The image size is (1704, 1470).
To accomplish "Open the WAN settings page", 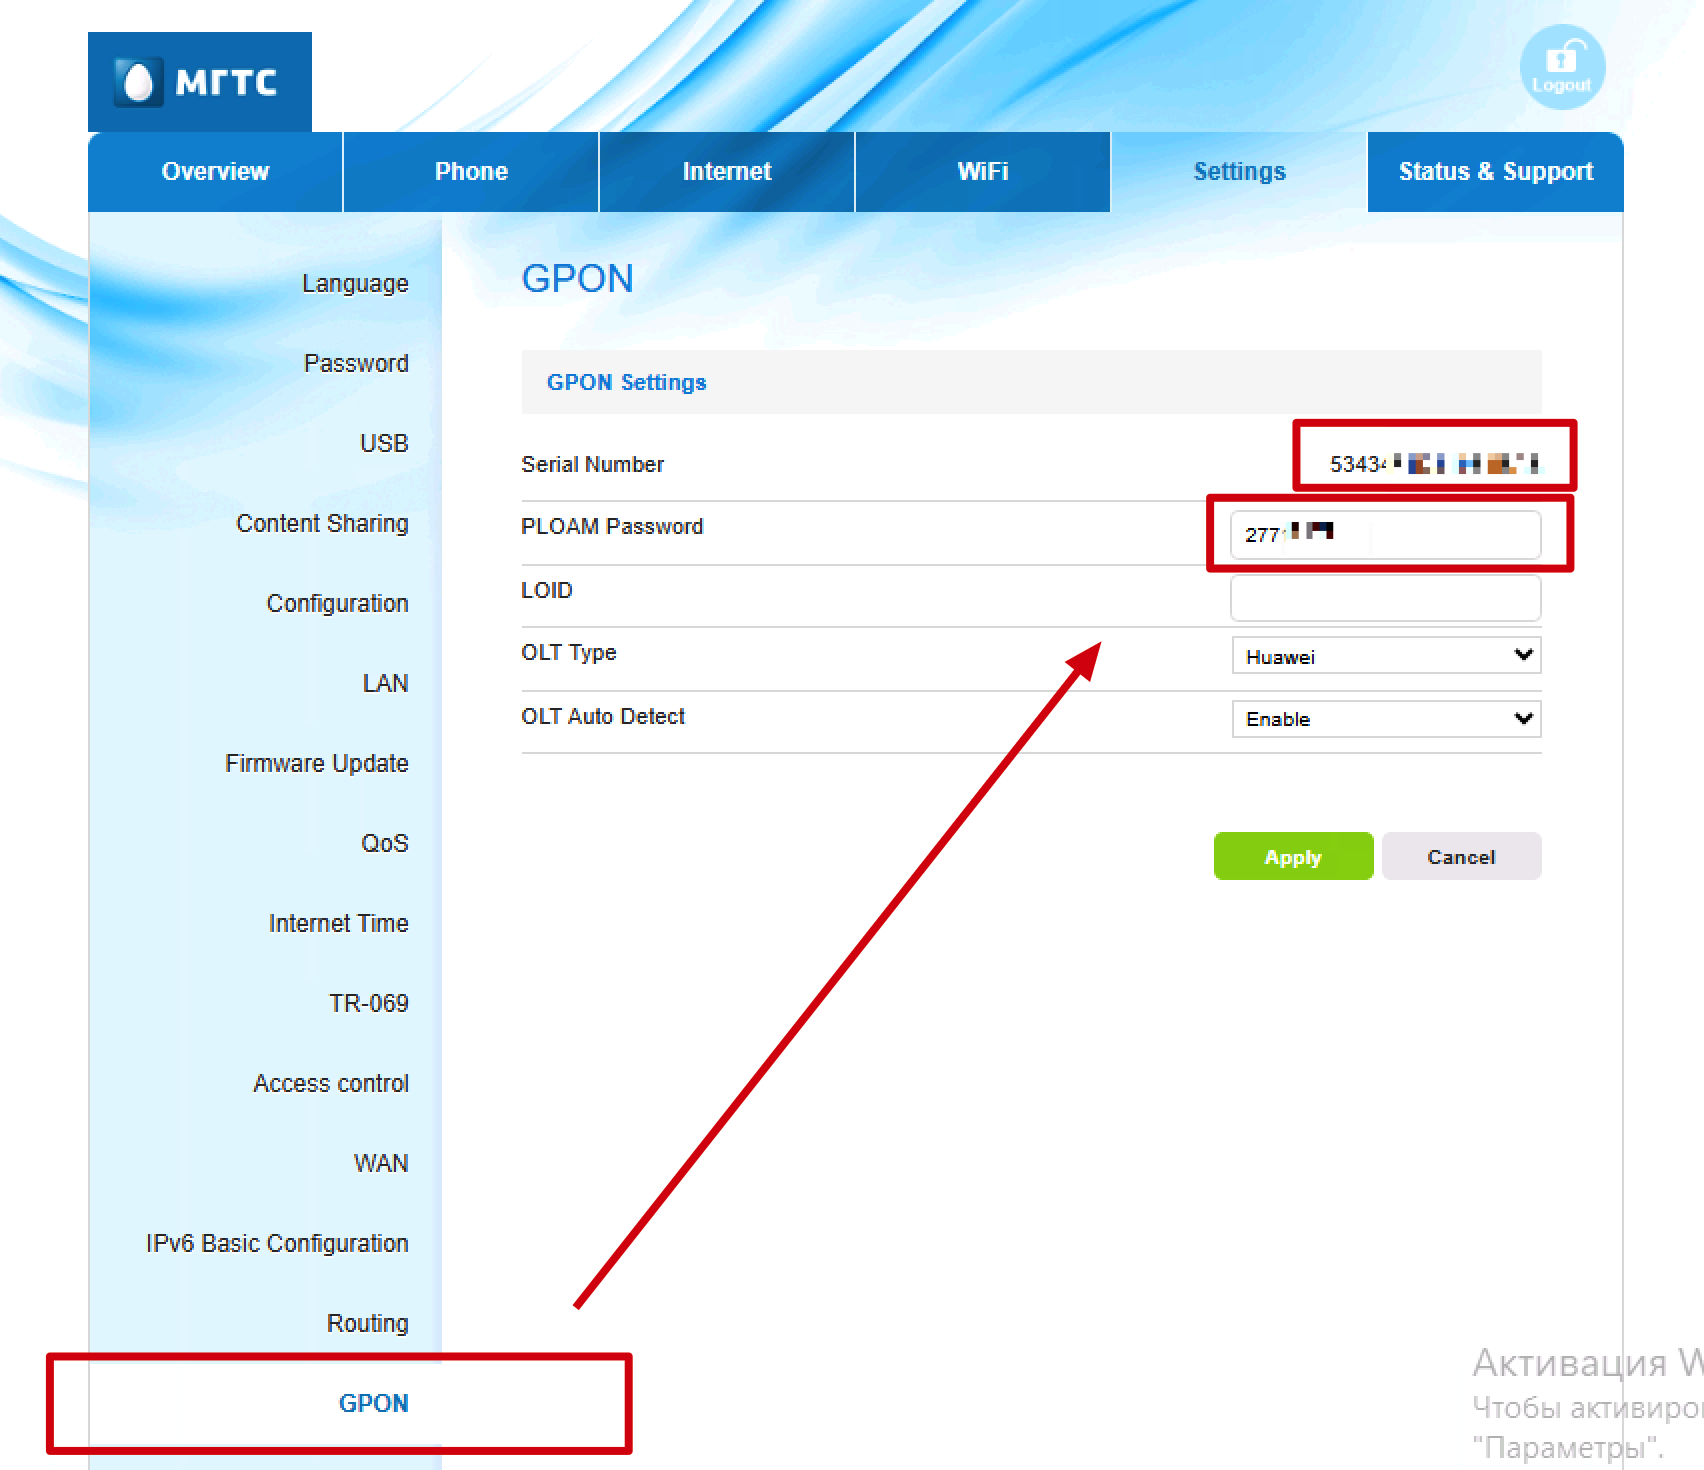I will point(381,1164).
